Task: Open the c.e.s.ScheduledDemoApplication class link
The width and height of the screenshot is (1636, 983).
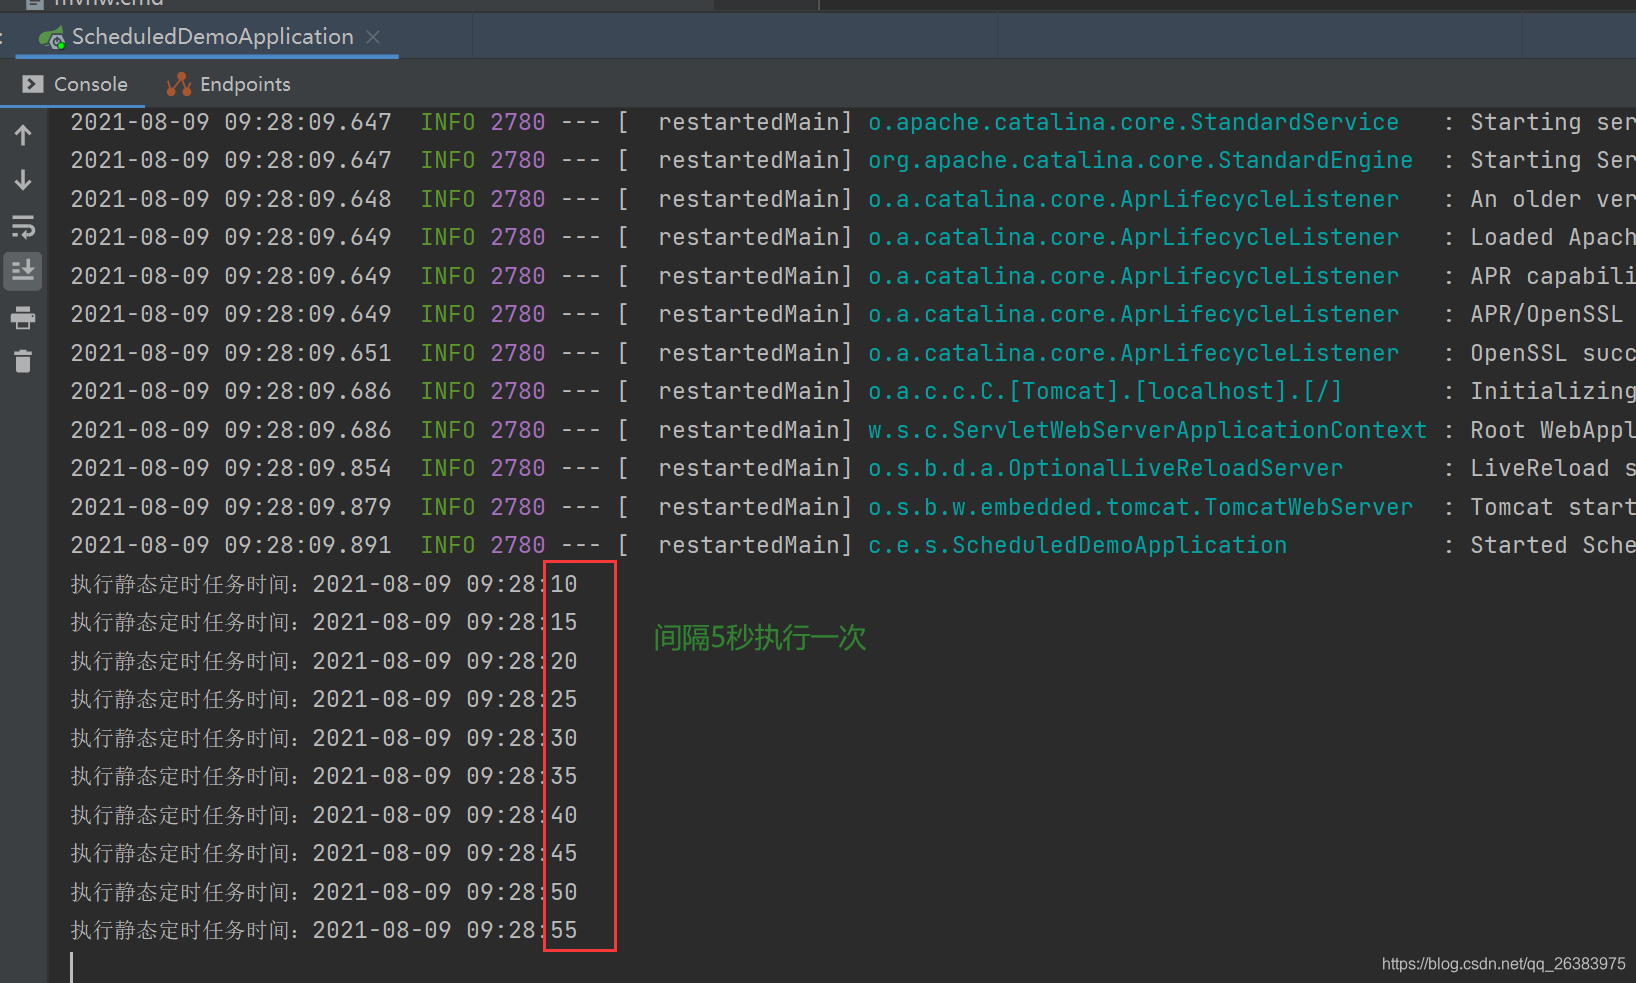Action: [x=1077, y=545]
